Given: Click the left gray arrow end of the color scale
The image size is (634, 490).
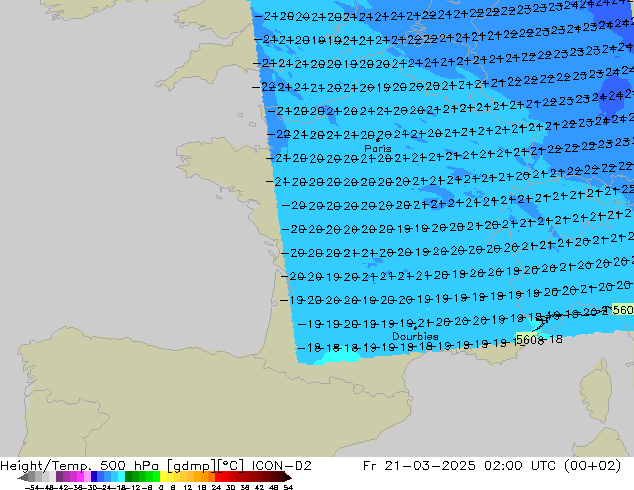Looking at the screenshot, I should pos(22,477).
